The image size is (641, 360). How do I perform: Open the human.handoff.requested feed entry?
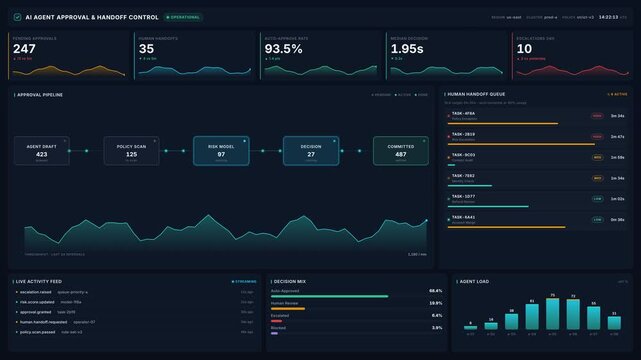point(134,322)
